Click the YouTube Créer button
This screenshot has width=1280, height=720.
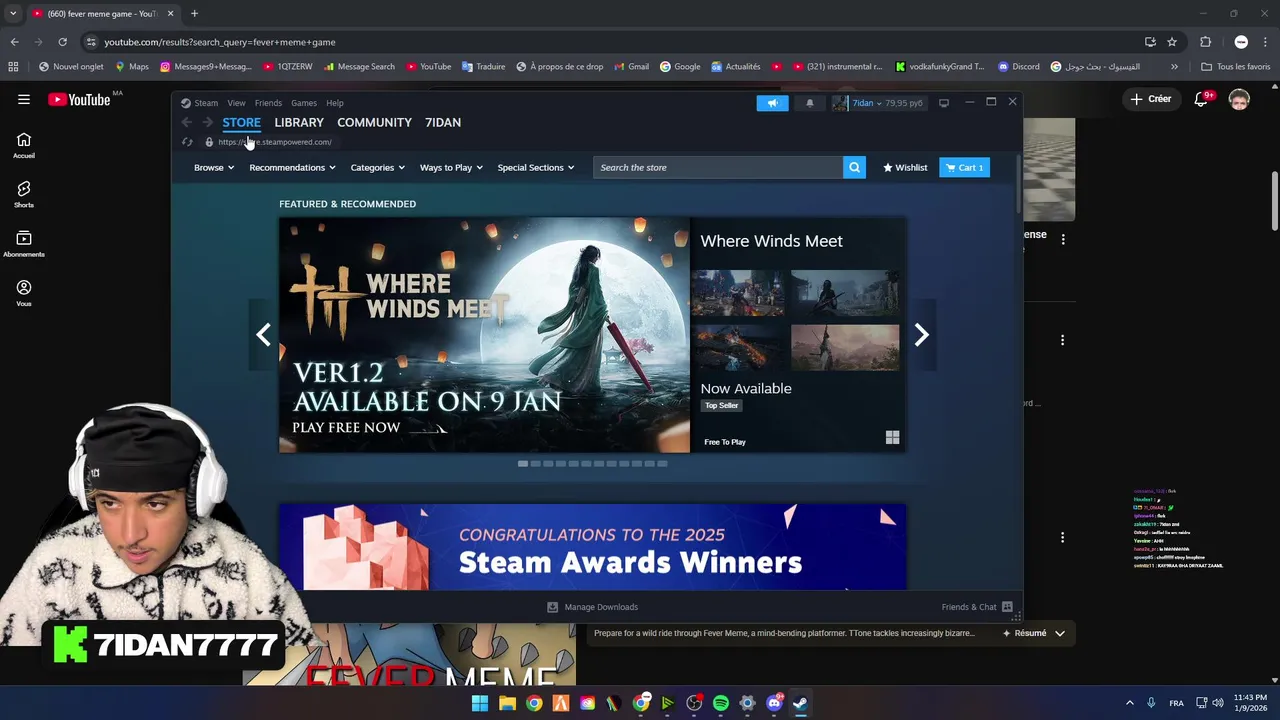(x=1151, y=99)
